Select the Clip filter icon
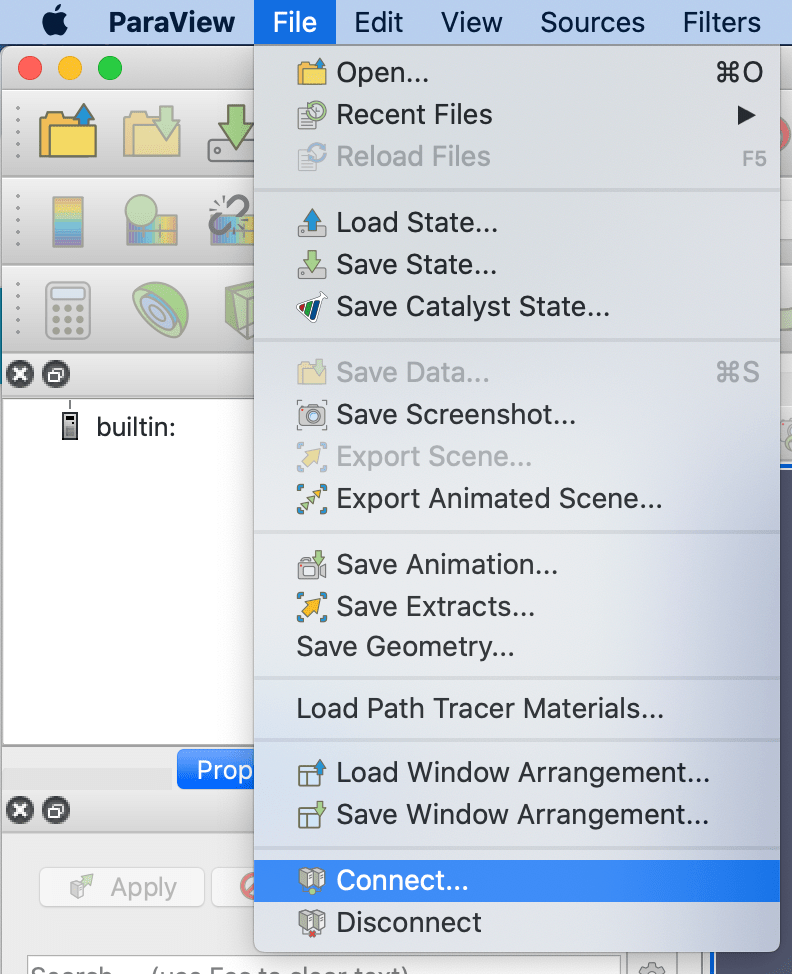The height and width of the screenshot is (974, 792). (x=160, y=307)
